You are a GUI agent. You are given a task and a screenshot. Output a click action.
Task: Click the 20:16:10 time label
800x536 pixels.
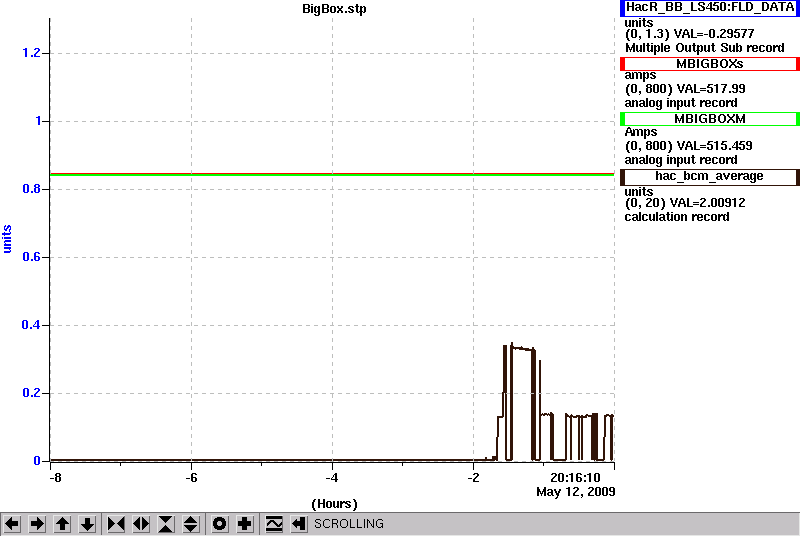[575, 478]
